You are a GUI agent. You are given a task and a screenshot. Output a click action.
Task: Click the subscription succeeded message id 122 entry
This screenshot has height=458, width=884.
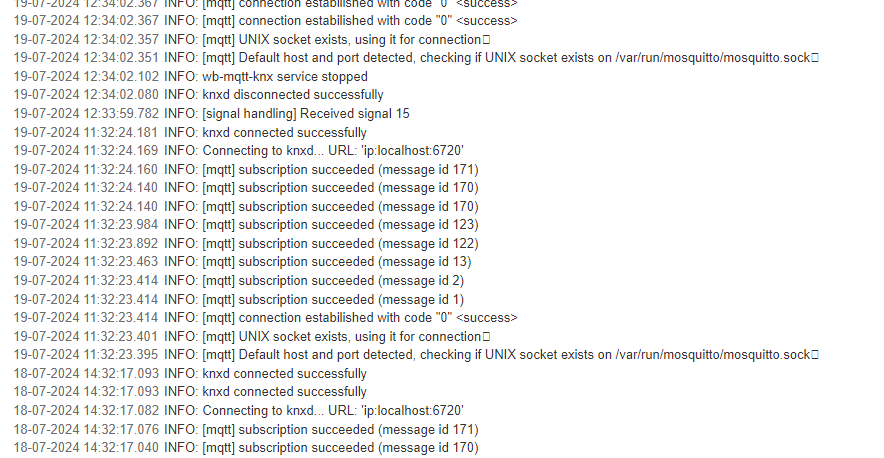pos(246,243)
